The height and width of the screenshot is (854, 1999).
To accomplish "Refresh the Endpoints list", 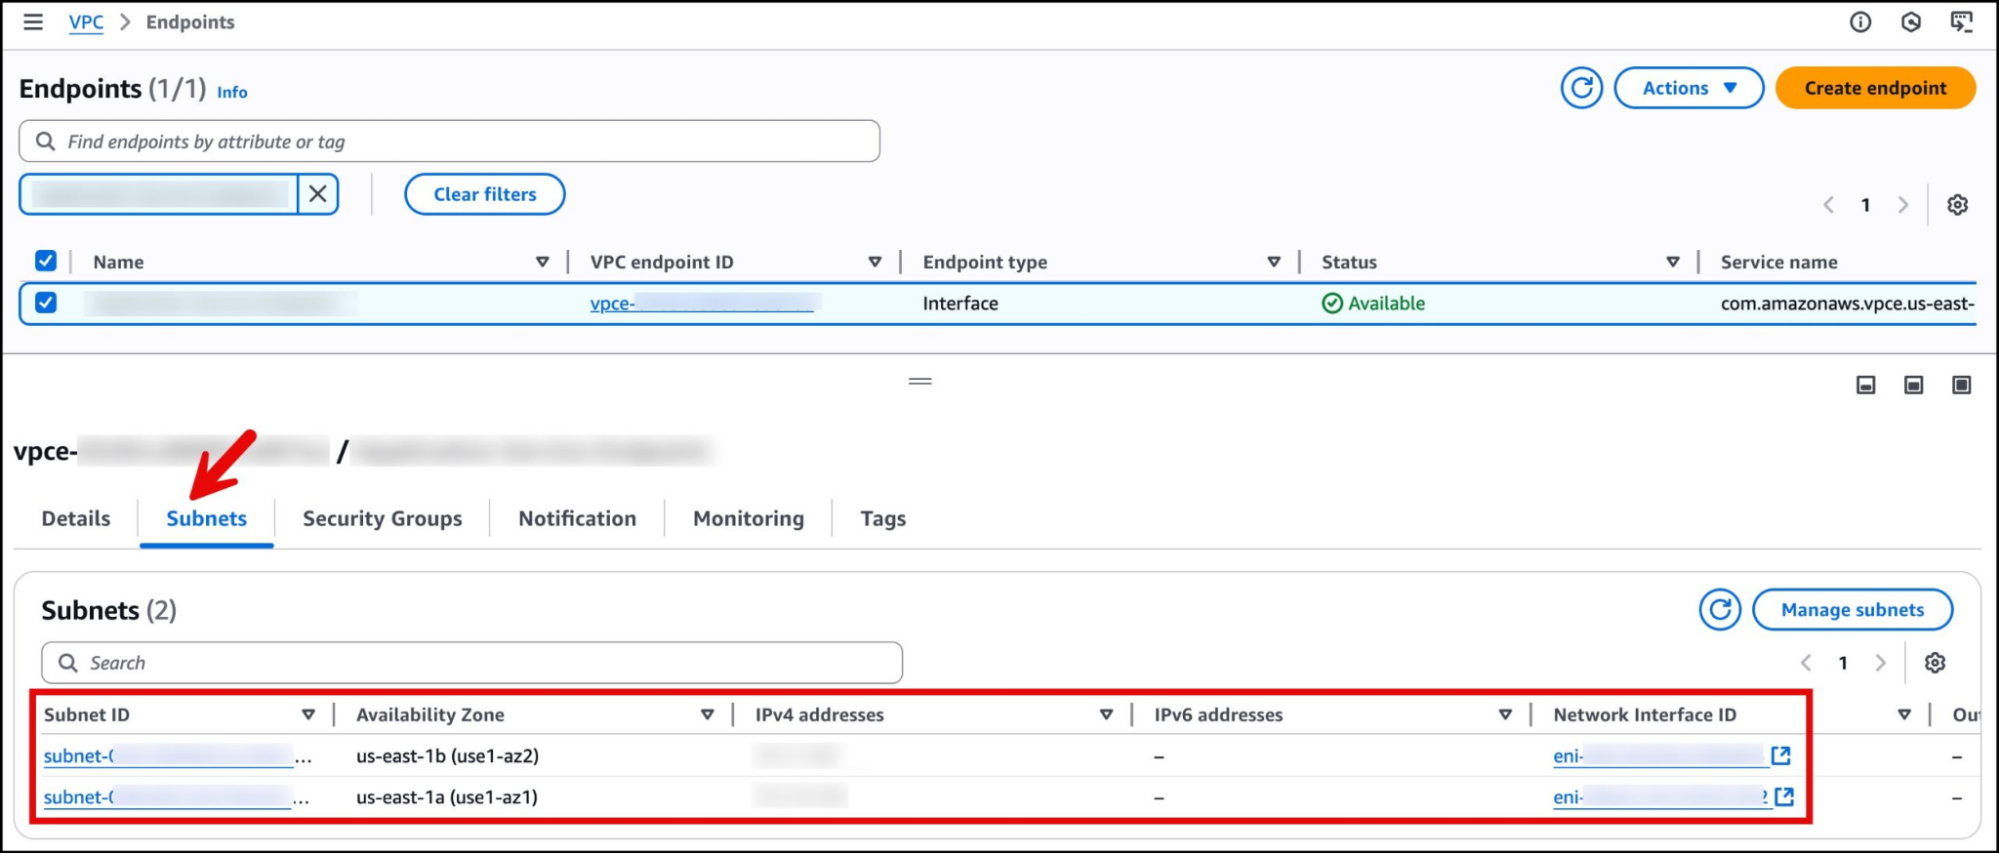I will [x=1581, y=88].
